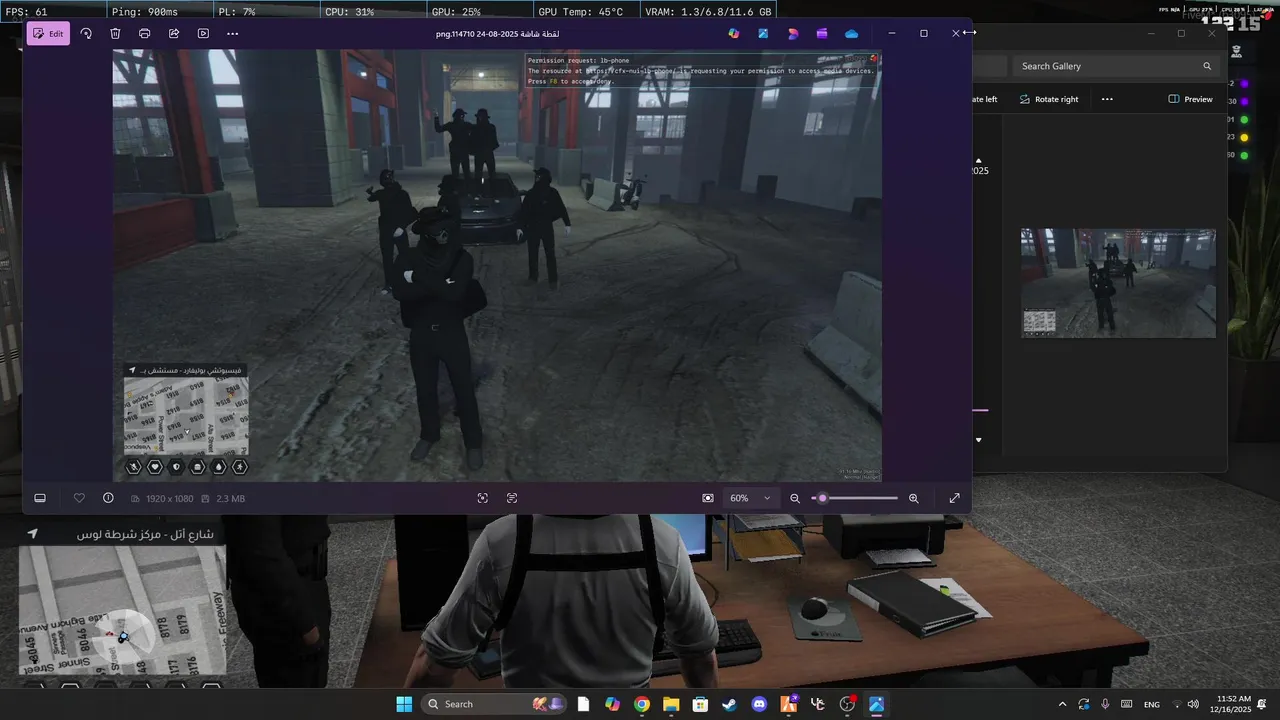Click the scan text icon in bottom bar
Viewport: 1280px width, 720px height.
[512, 498]
